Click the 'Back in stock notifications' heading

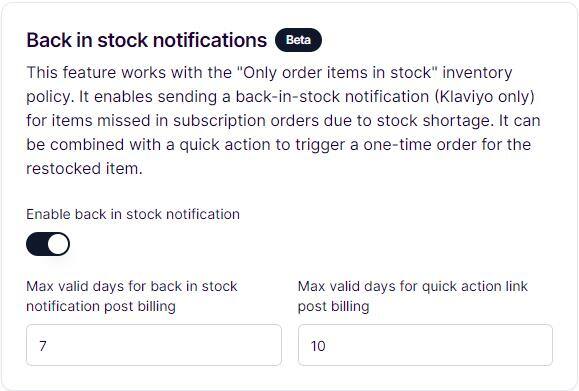pos(147,40)
